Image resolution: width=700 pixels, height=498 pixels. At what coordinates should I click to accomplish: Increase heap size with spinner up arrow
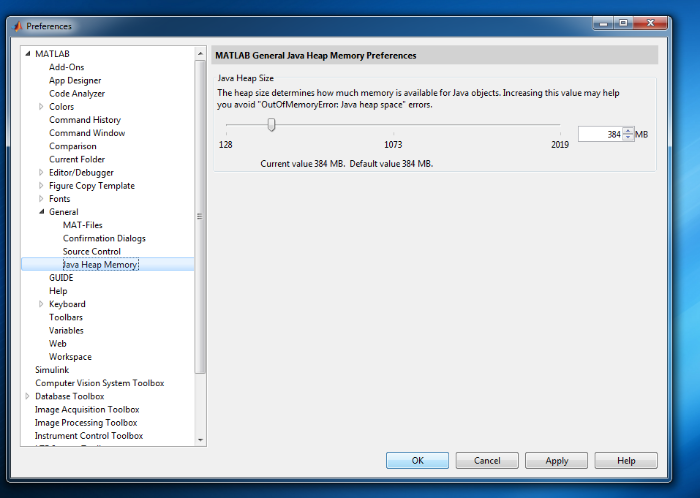(628, 131)
